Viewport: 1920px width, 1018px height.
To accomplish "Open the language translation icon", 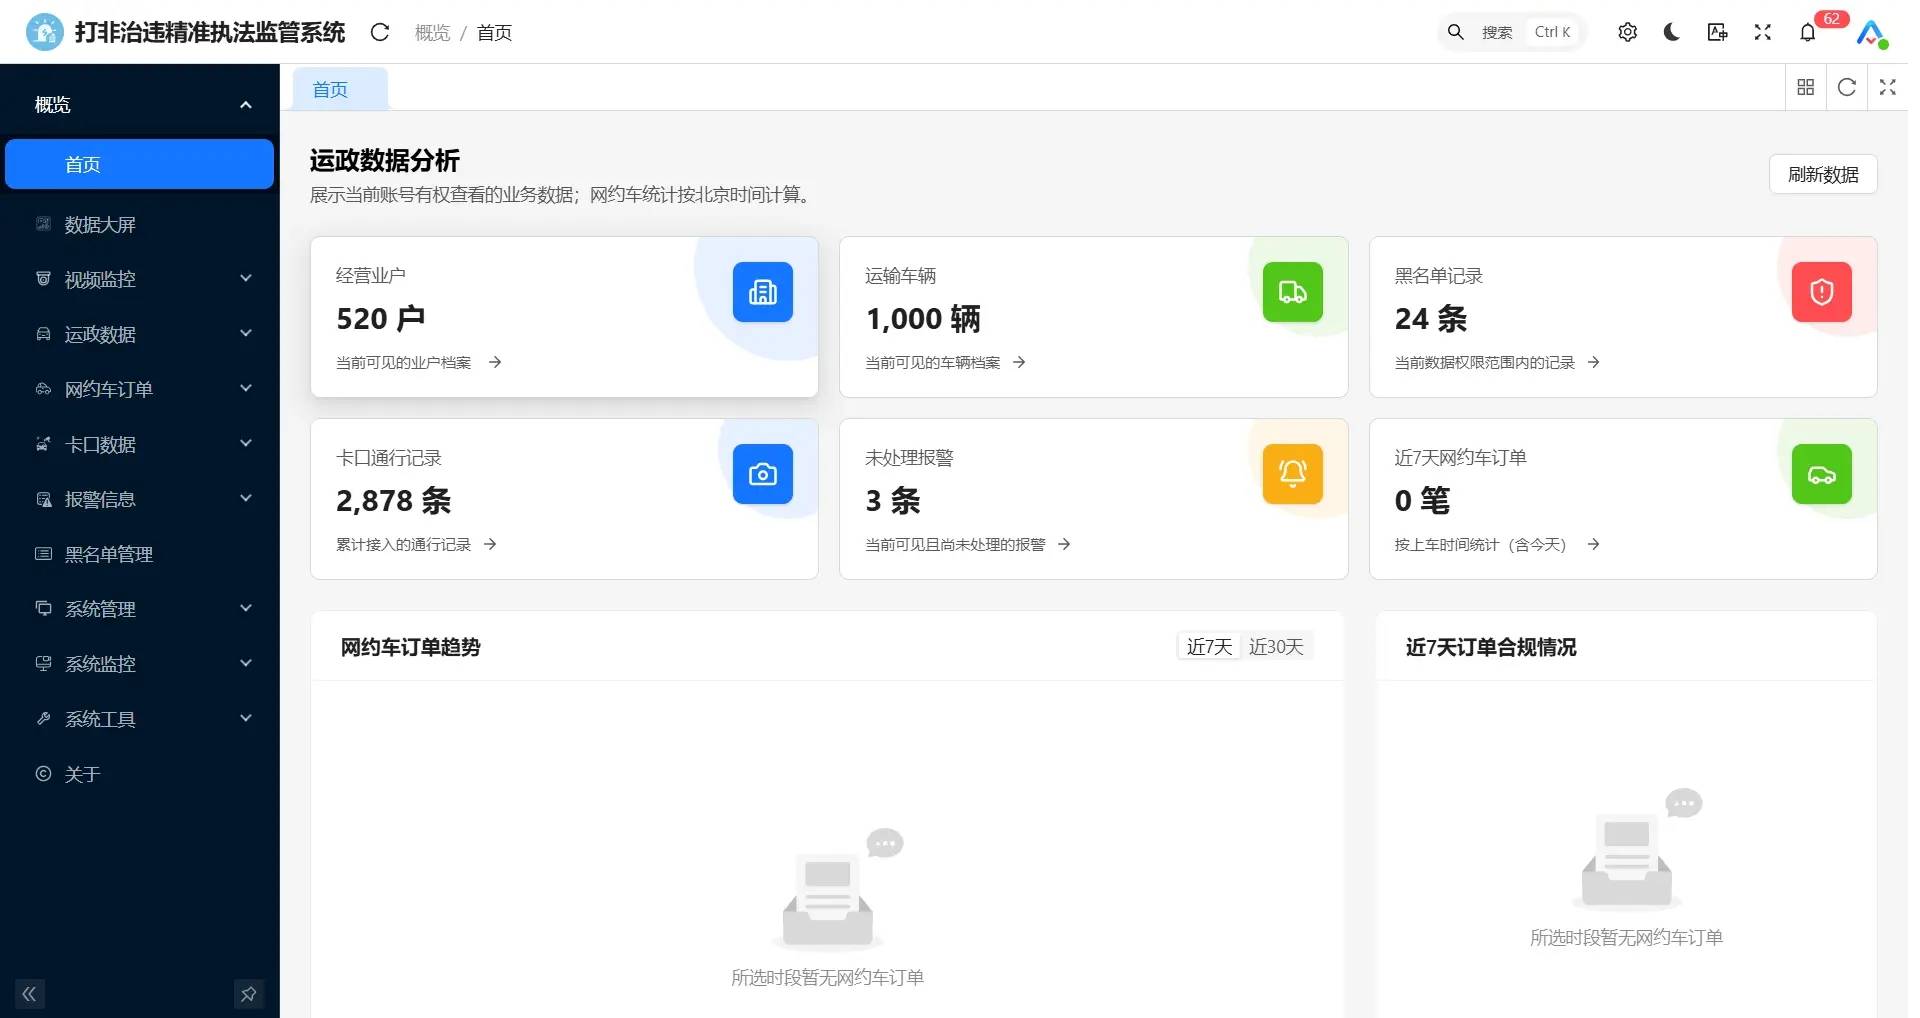I will tap(1717, 32).
